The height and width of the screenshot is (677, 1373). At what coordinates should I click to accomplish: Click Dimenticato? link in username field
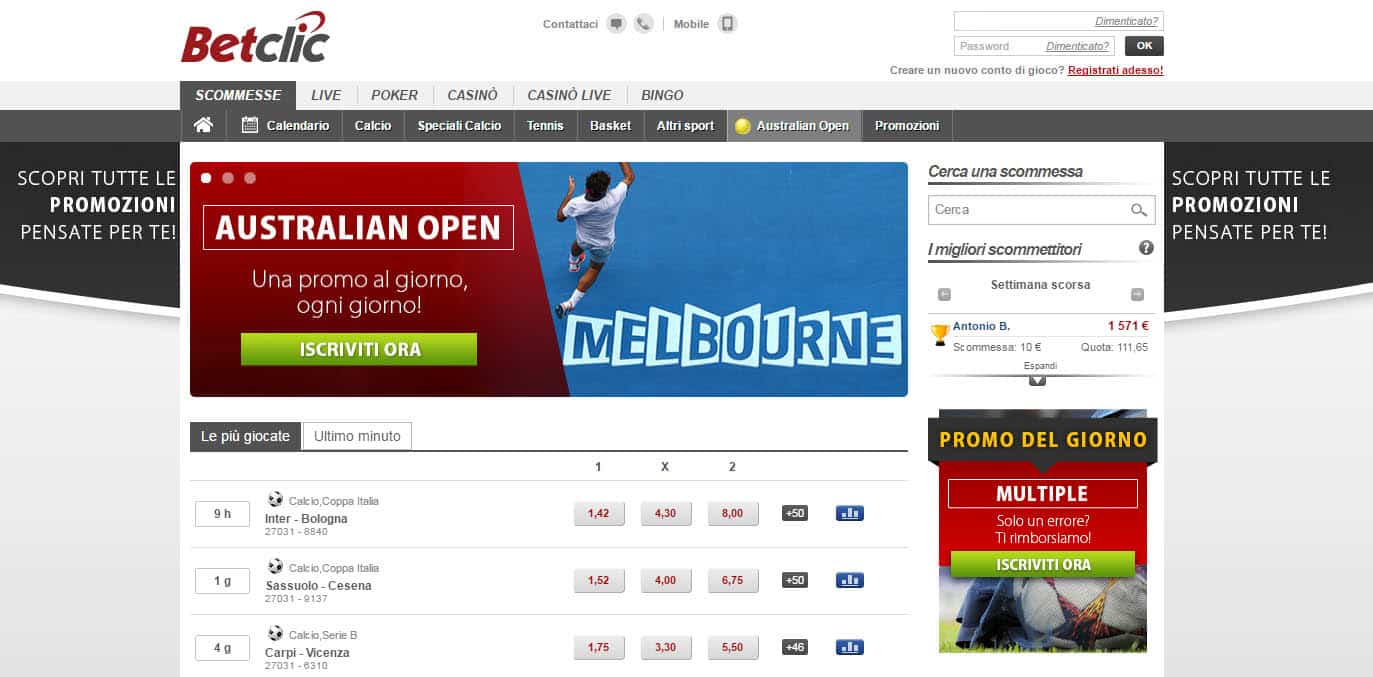tap(1126, 21)
